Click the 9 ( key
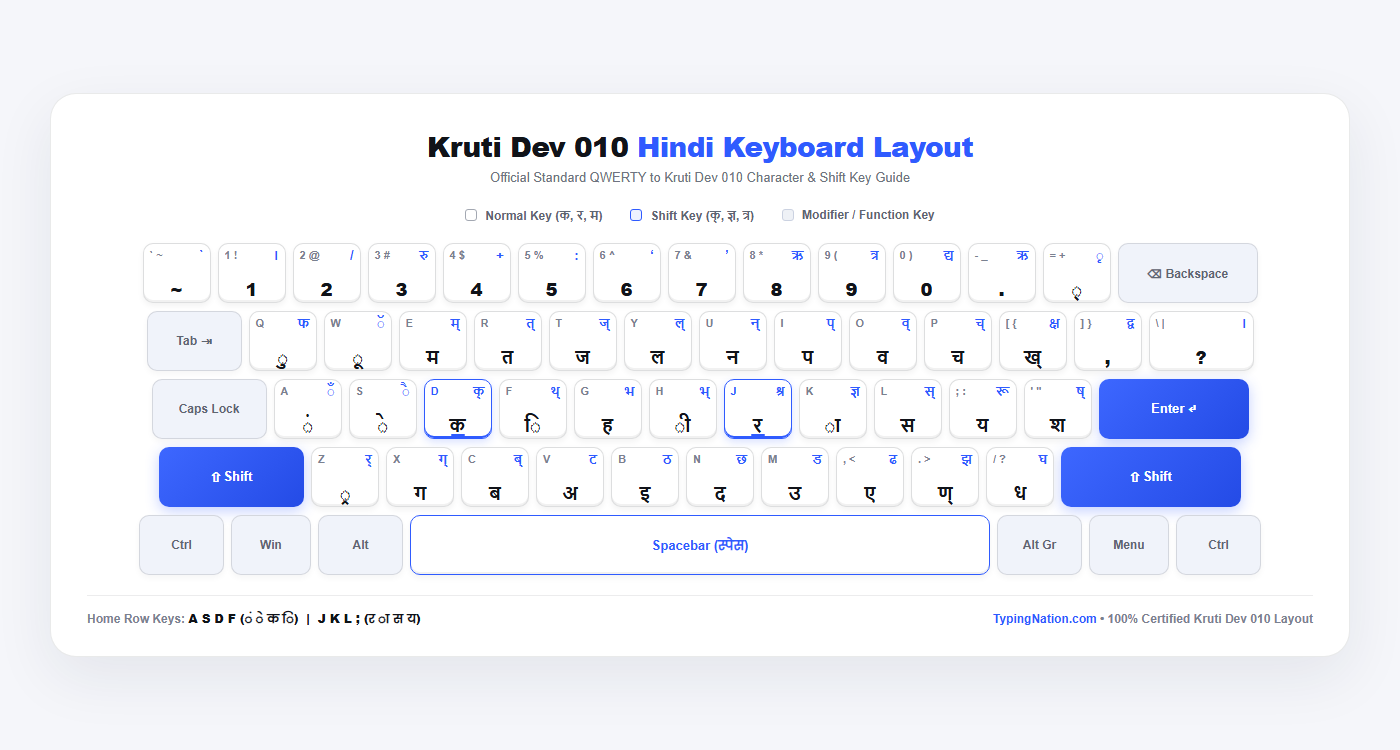The height and width of the screenshot is (750, 1400). pyautogui.click(x=851, y=273)
